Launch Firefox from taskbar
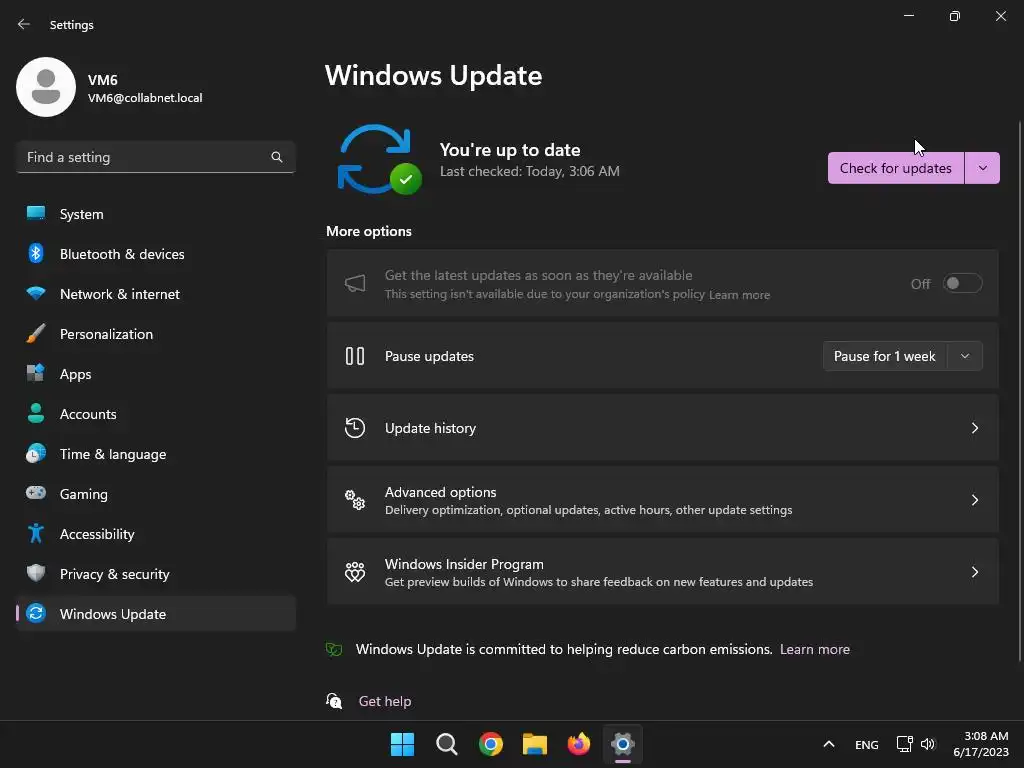1024x768 pixels. coord(579,744)
